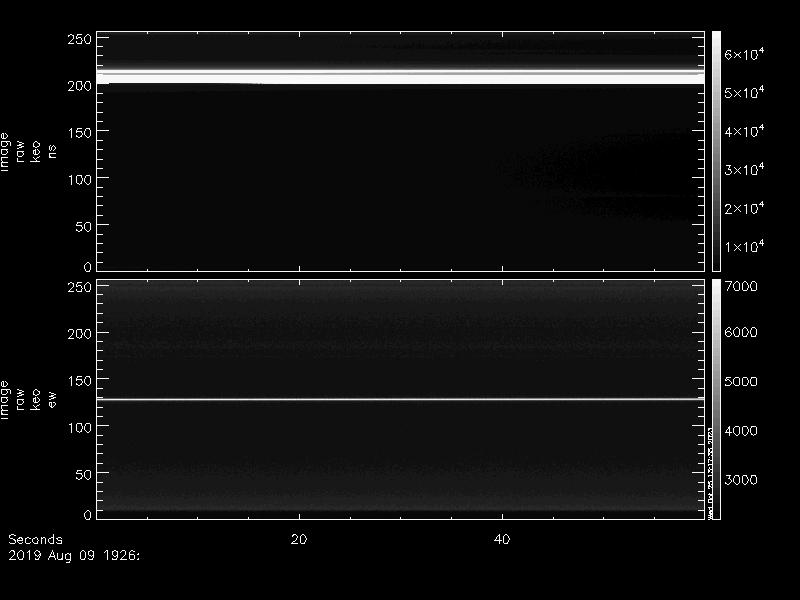Click the thin bright line in ew keogram
Screen dimensions: 800x600
pos(401,399)
